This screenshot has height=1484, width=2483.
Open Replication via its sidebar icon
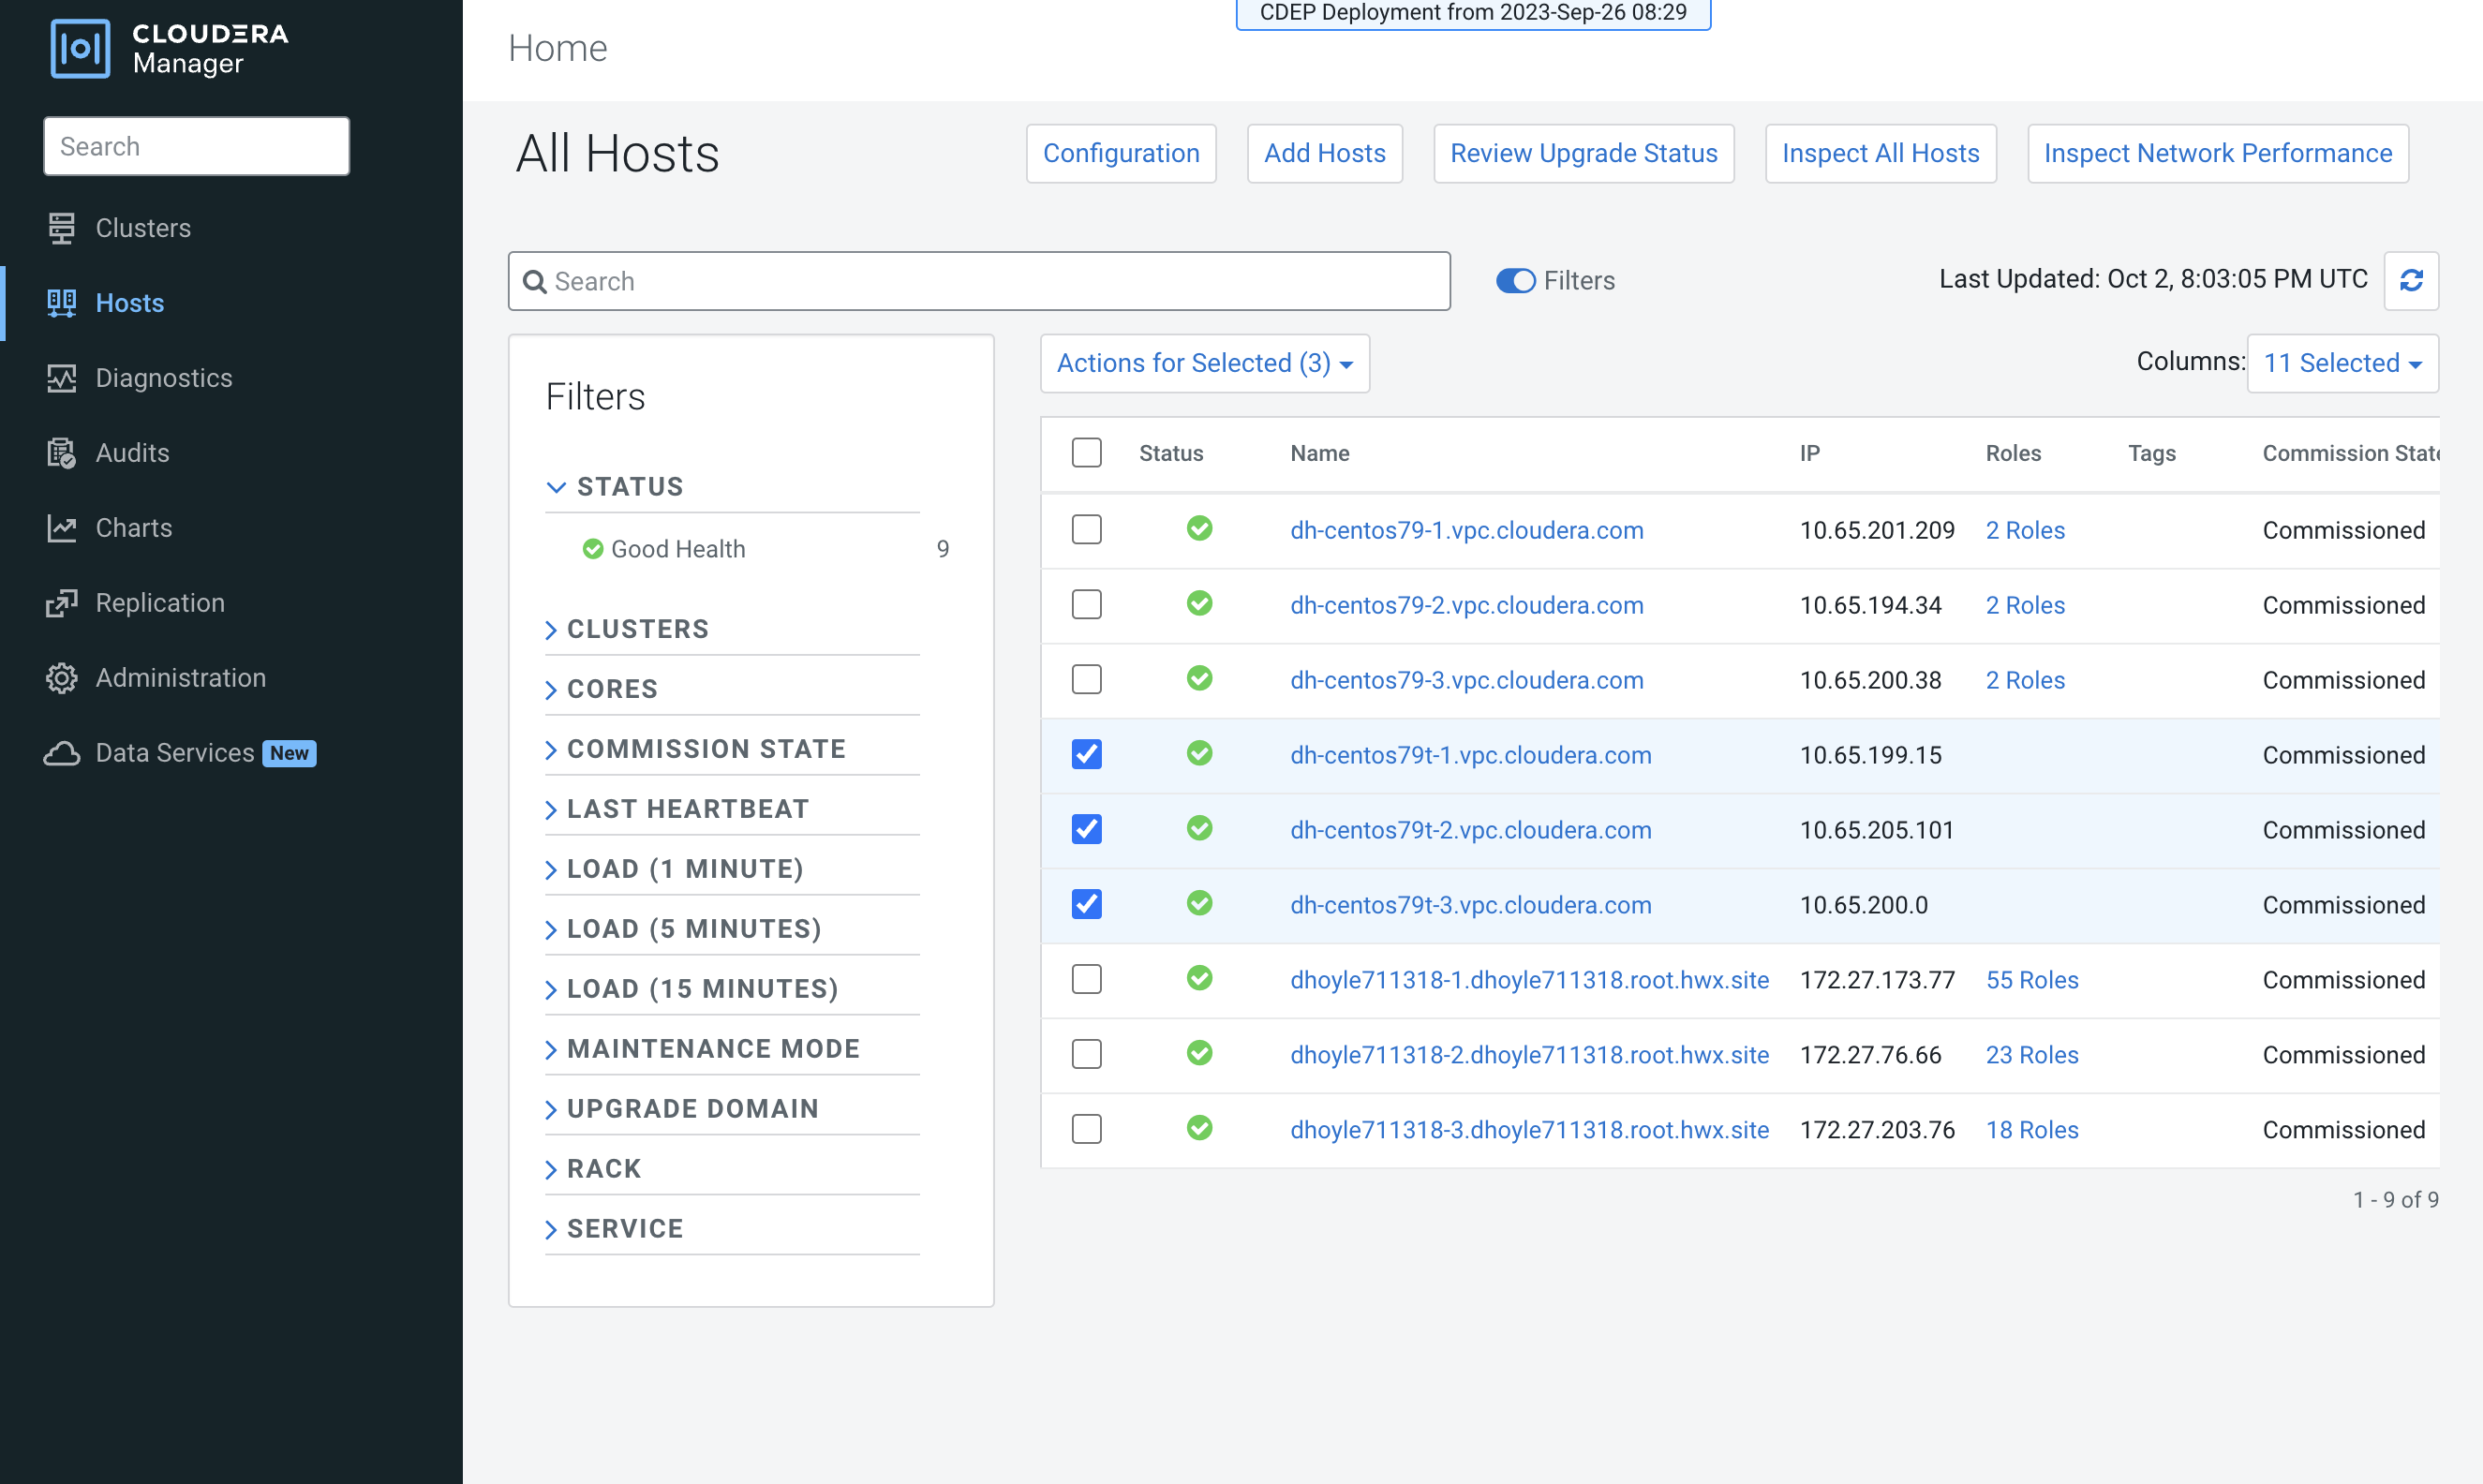[61, 603]
